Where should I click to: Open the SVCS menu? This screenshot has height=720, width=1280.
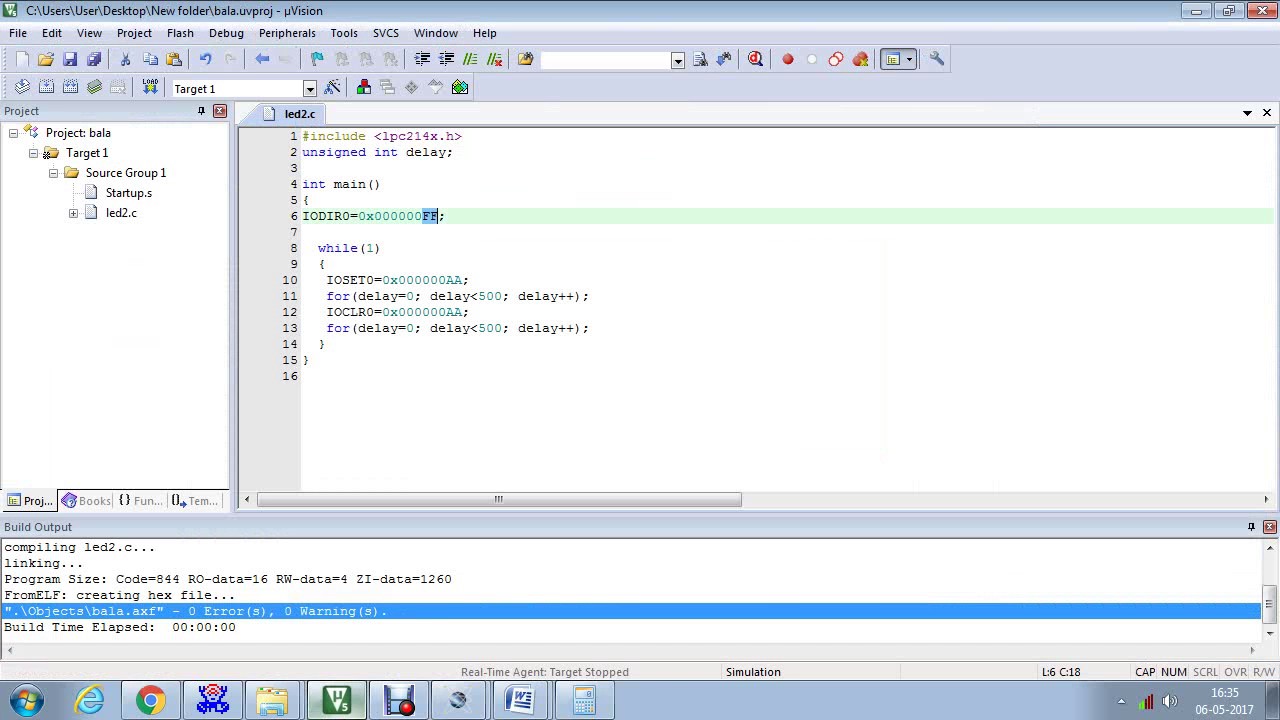[386, 33]
